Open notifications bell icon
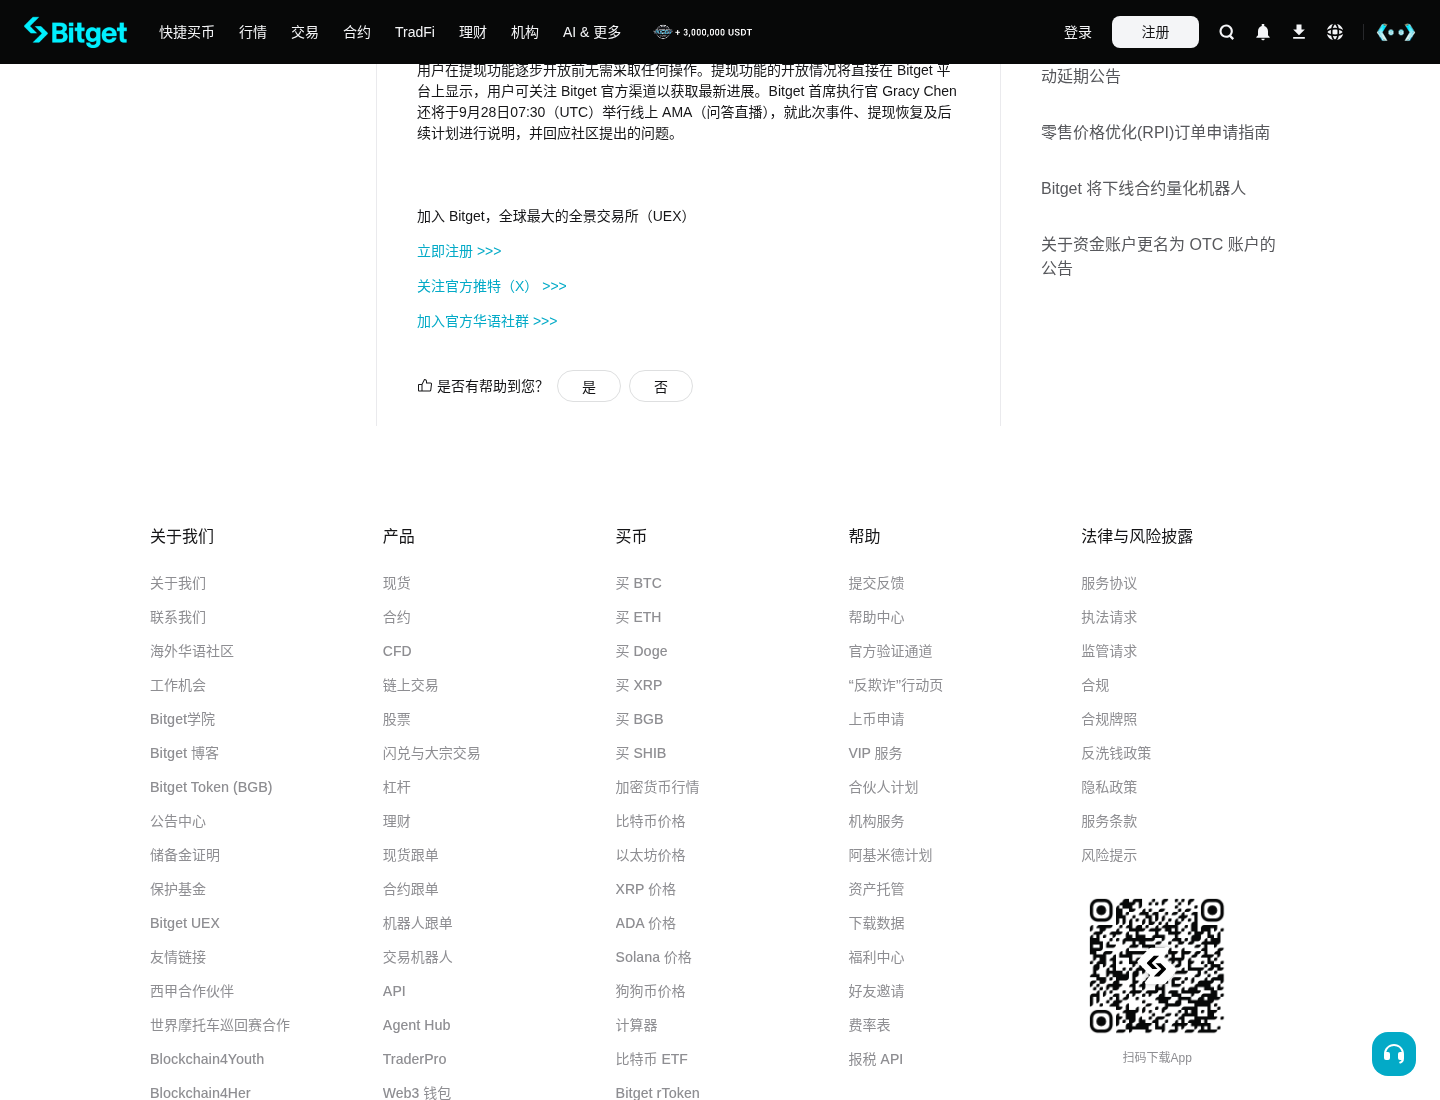 pyautogui.click(x=1263, y=32)
